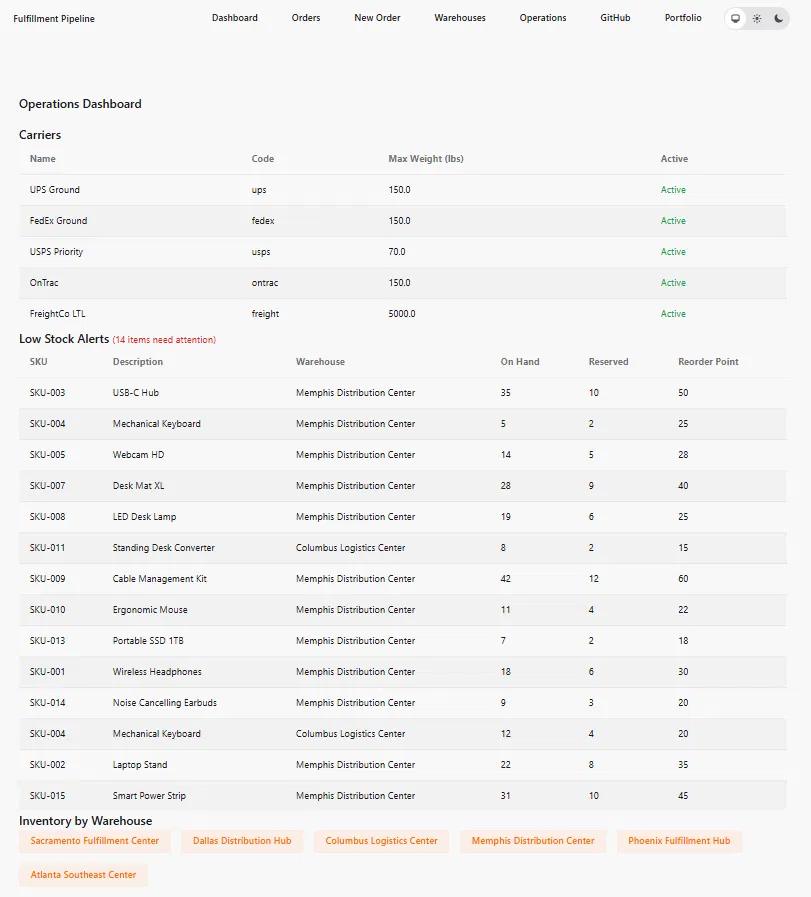The height and width of the screenshot is (897, 811).
Task: Select the Webcam HD description
Action: (x=138, y=455)
